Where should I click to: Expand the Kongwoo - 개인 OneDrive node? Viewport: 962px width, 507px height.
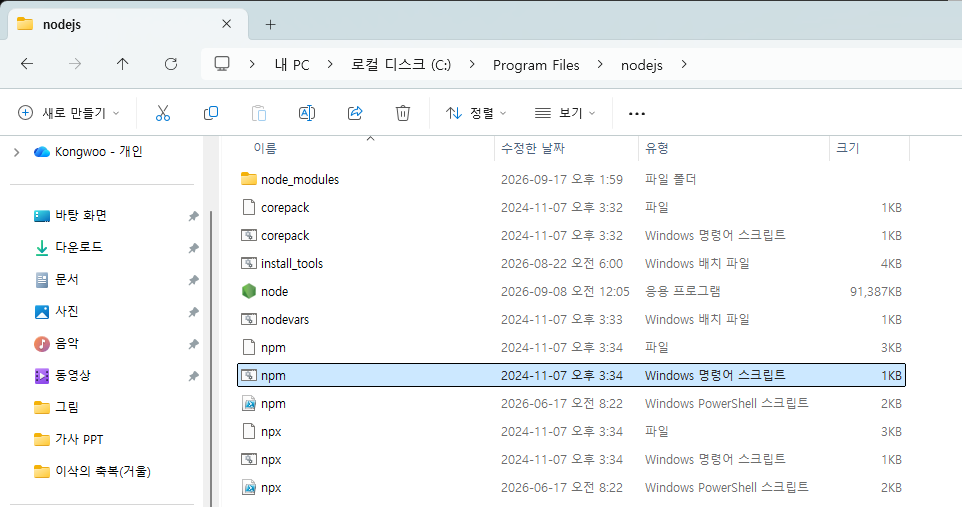coord(17,152)
